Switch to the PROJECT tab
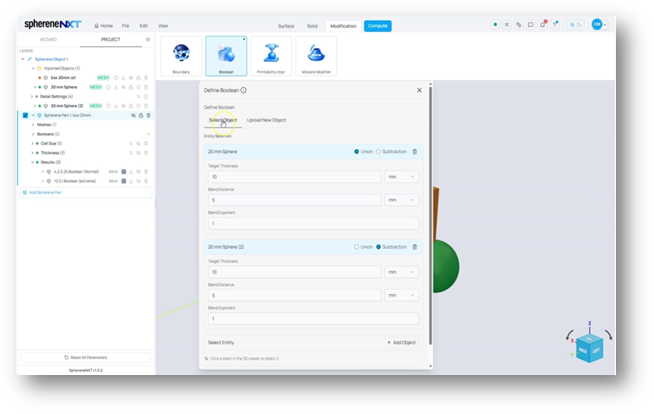Image resolution: width=654 pixels, height=414 pixels. point(111,40)
